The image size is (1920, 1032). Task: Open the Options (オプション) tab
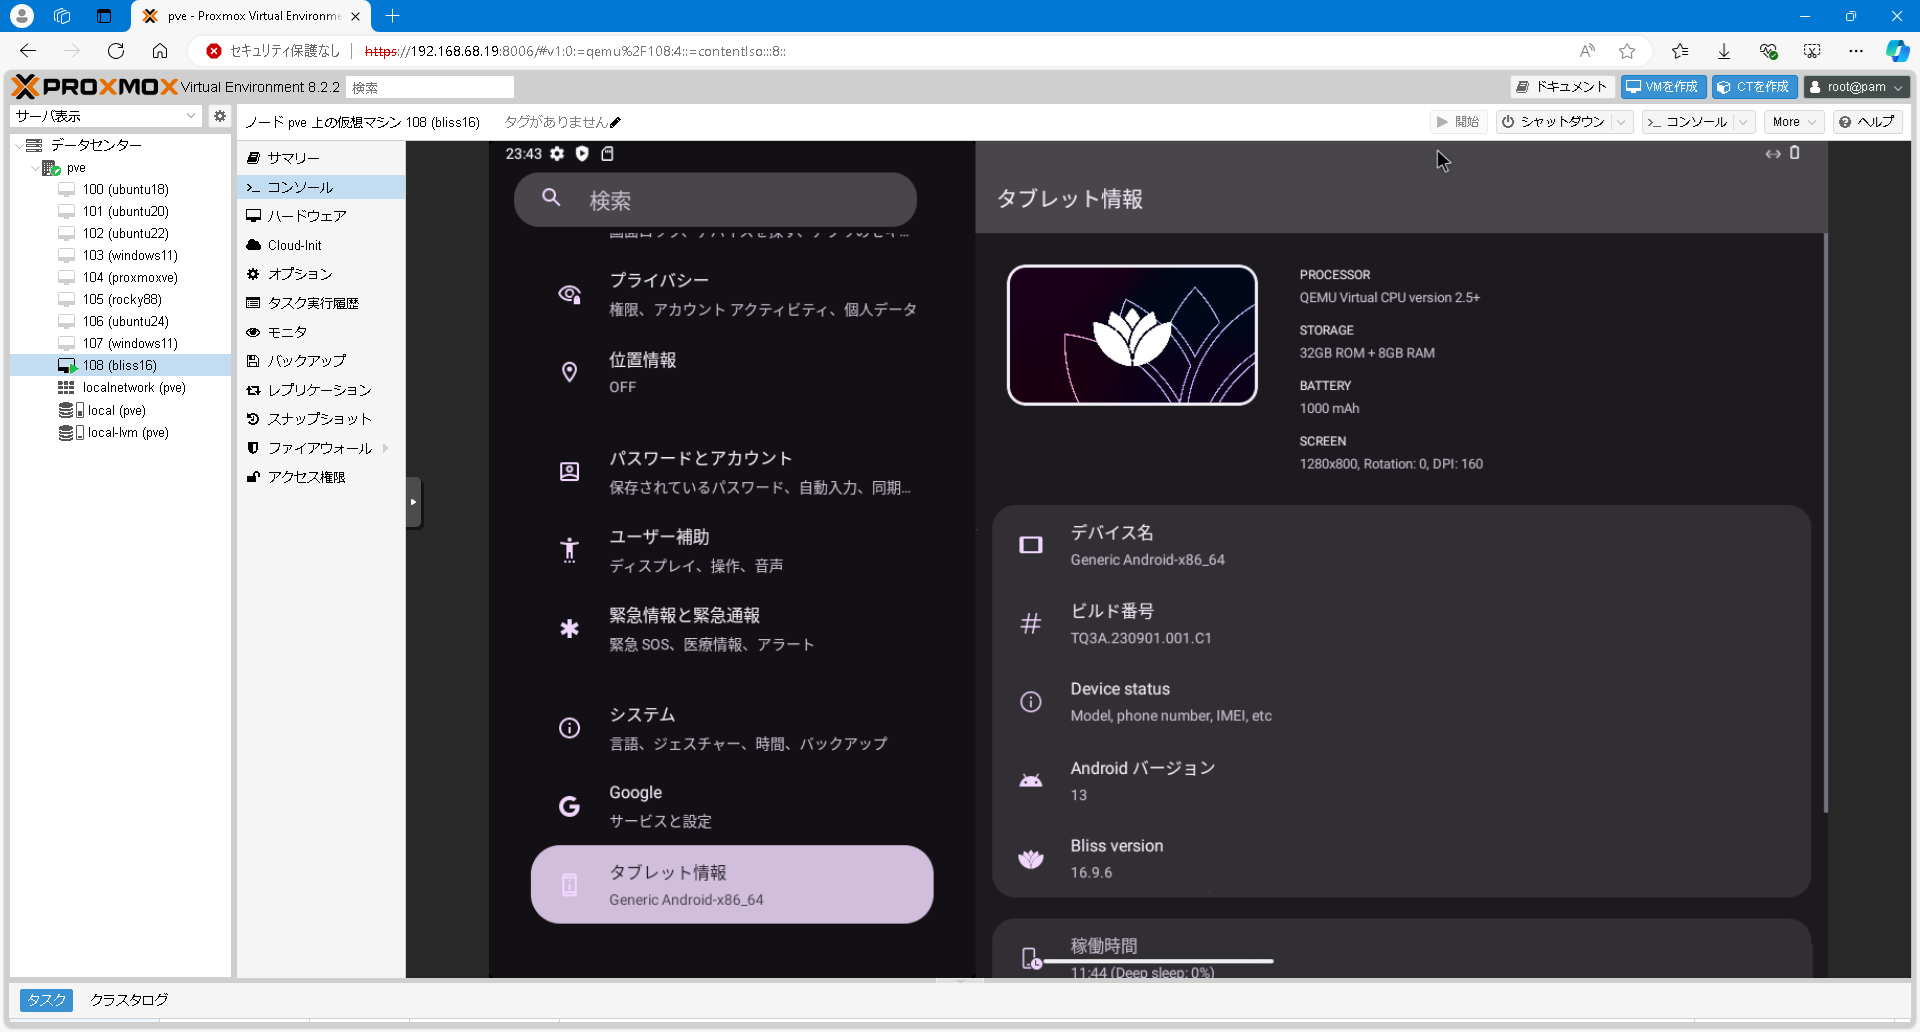[321, 274]
